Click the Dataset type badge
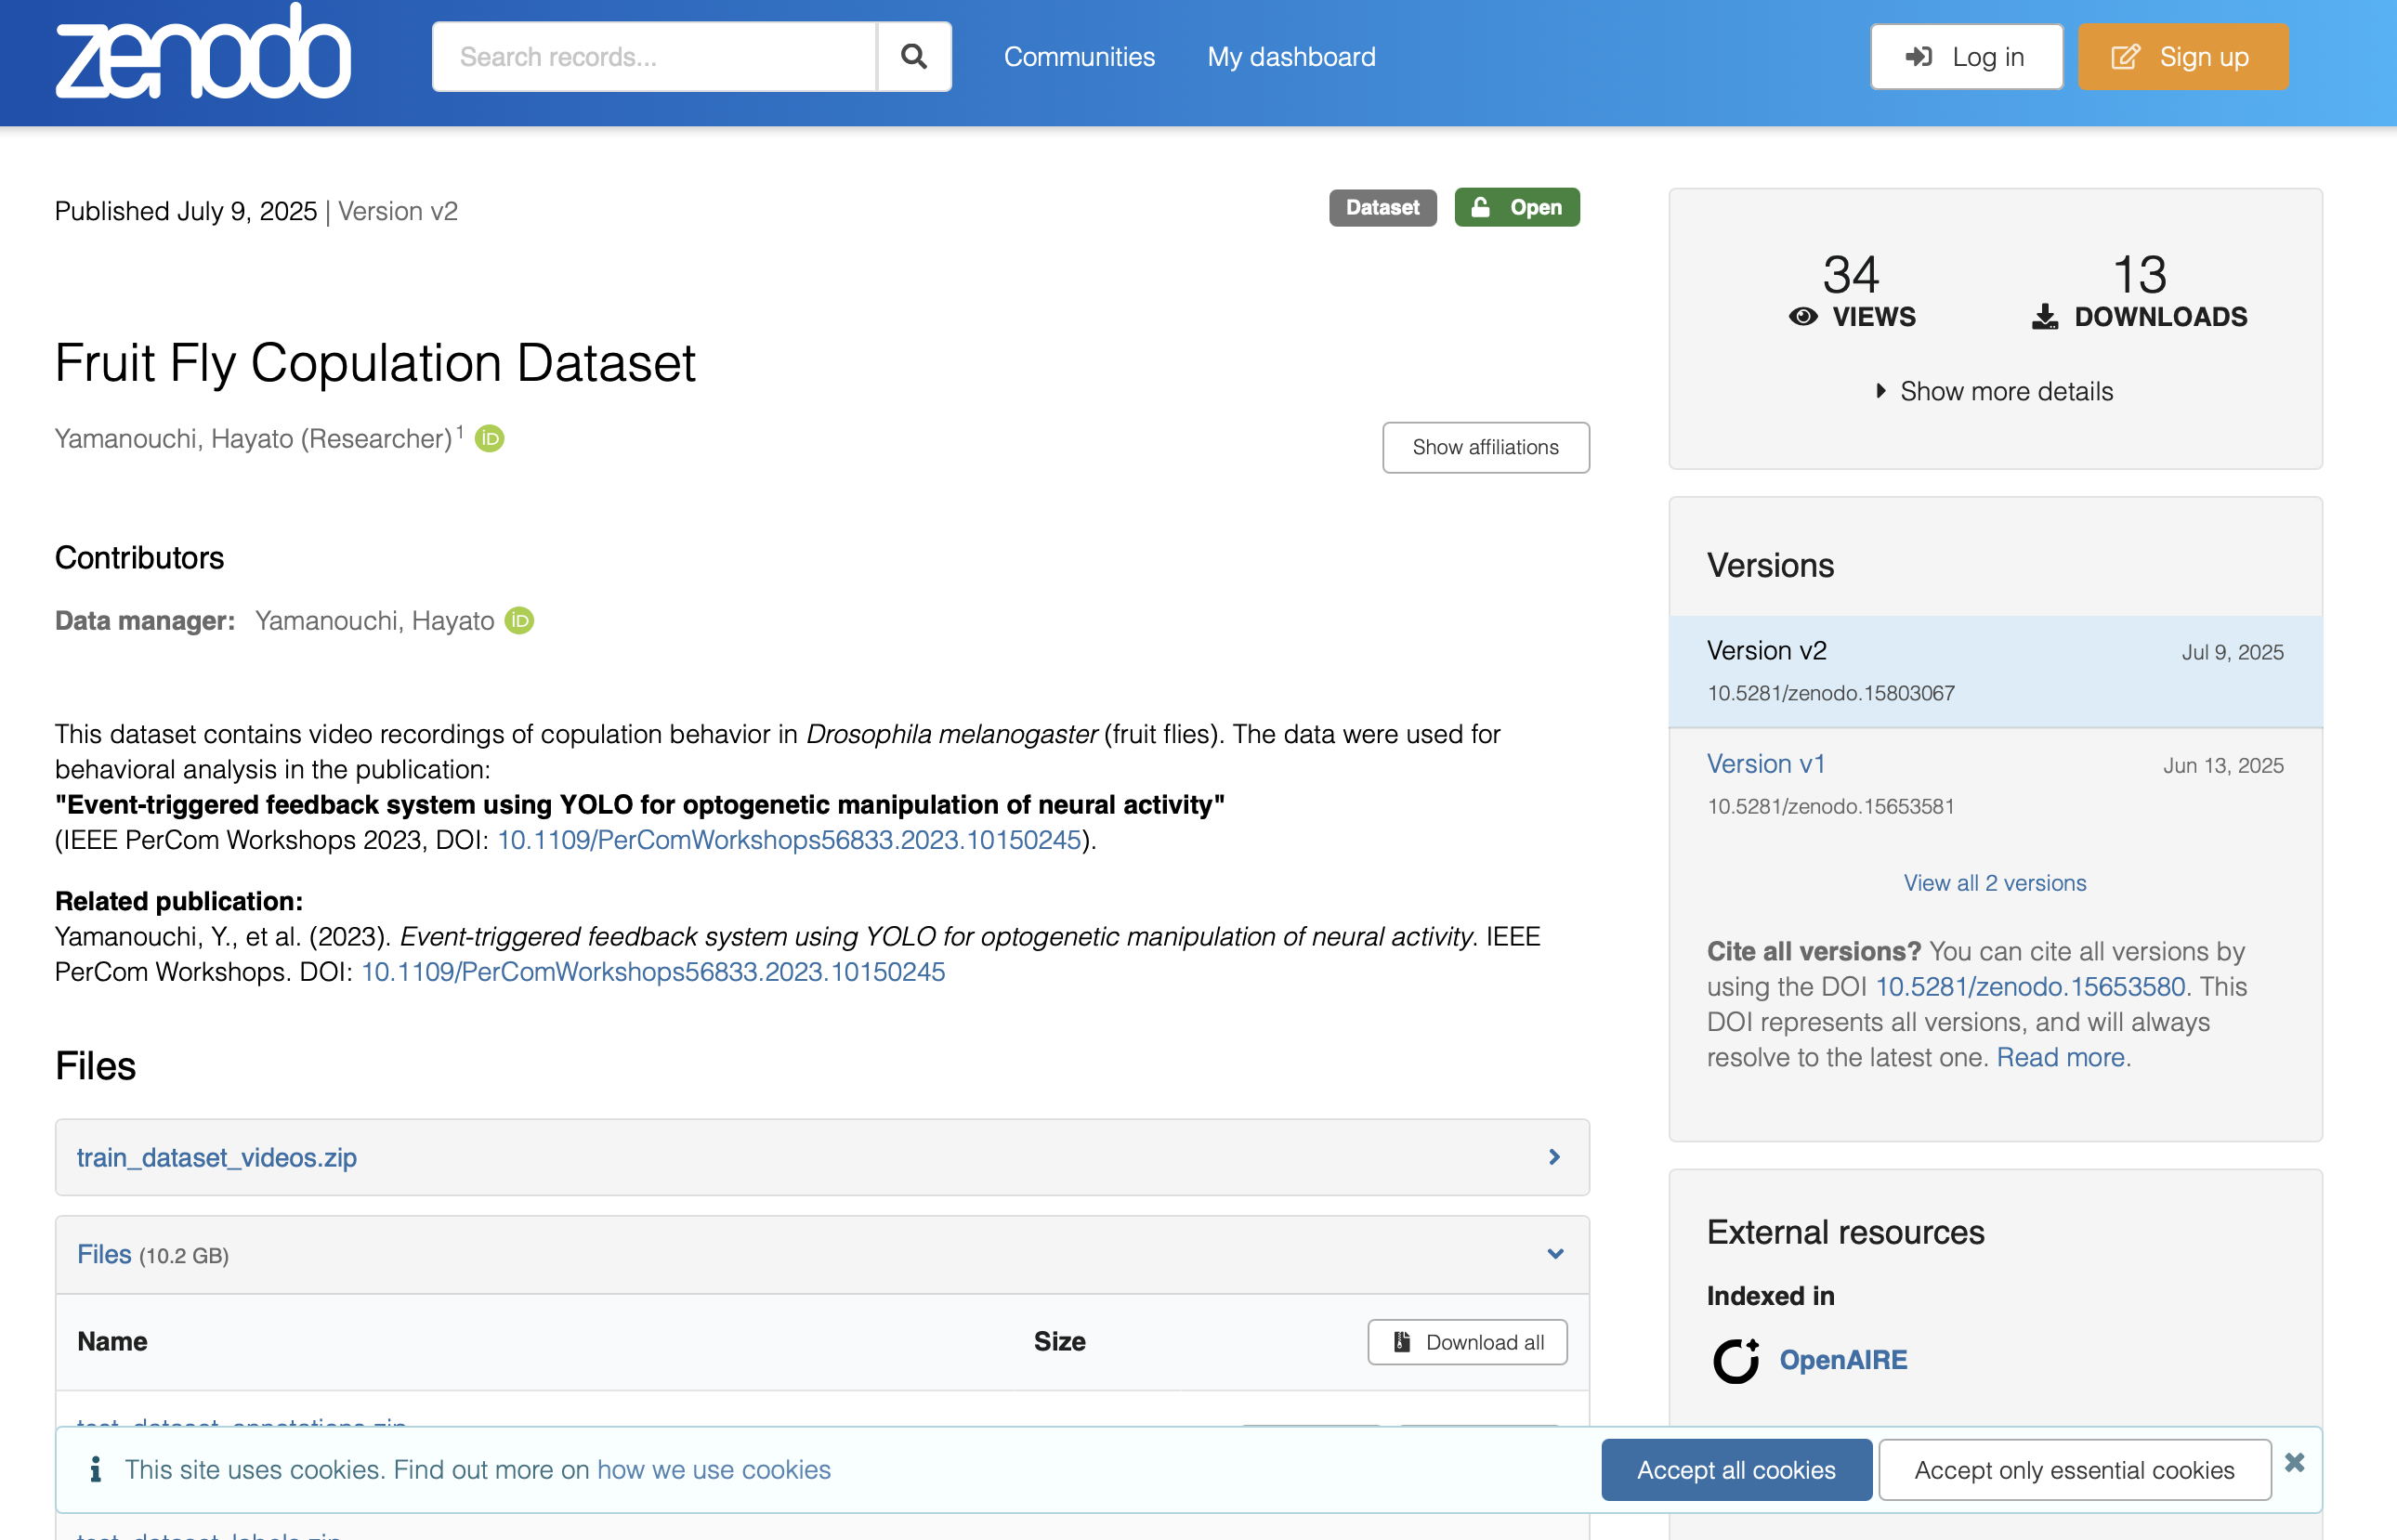Screen dimensions: 2397x1540 [x=1382, y=207]
